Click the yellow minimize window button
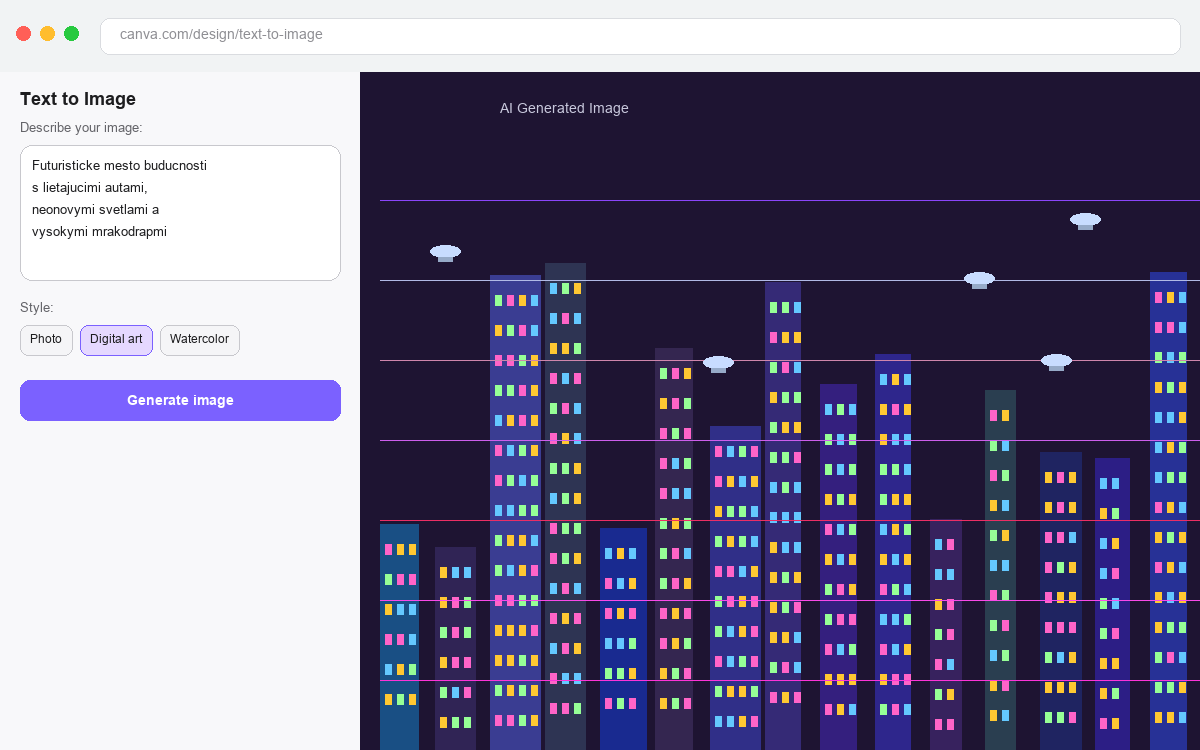The height and width of the screenshot is (750, 1200). click(47, 34)
